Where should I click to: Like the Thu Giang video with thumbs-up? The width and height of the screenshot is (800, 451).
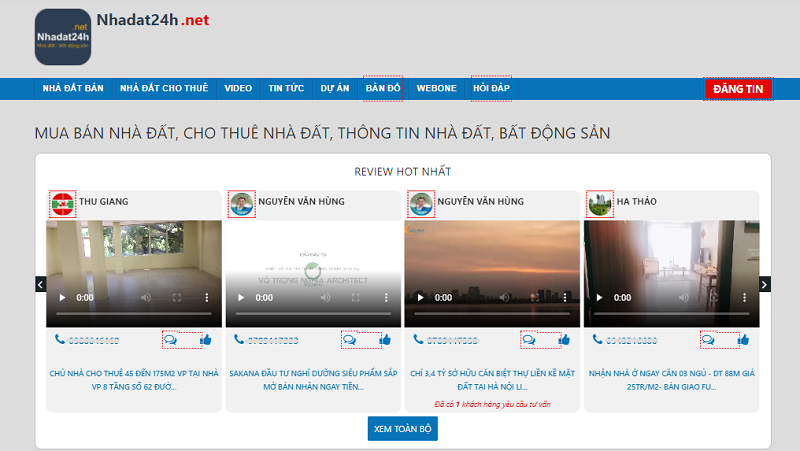pos(206,340)
